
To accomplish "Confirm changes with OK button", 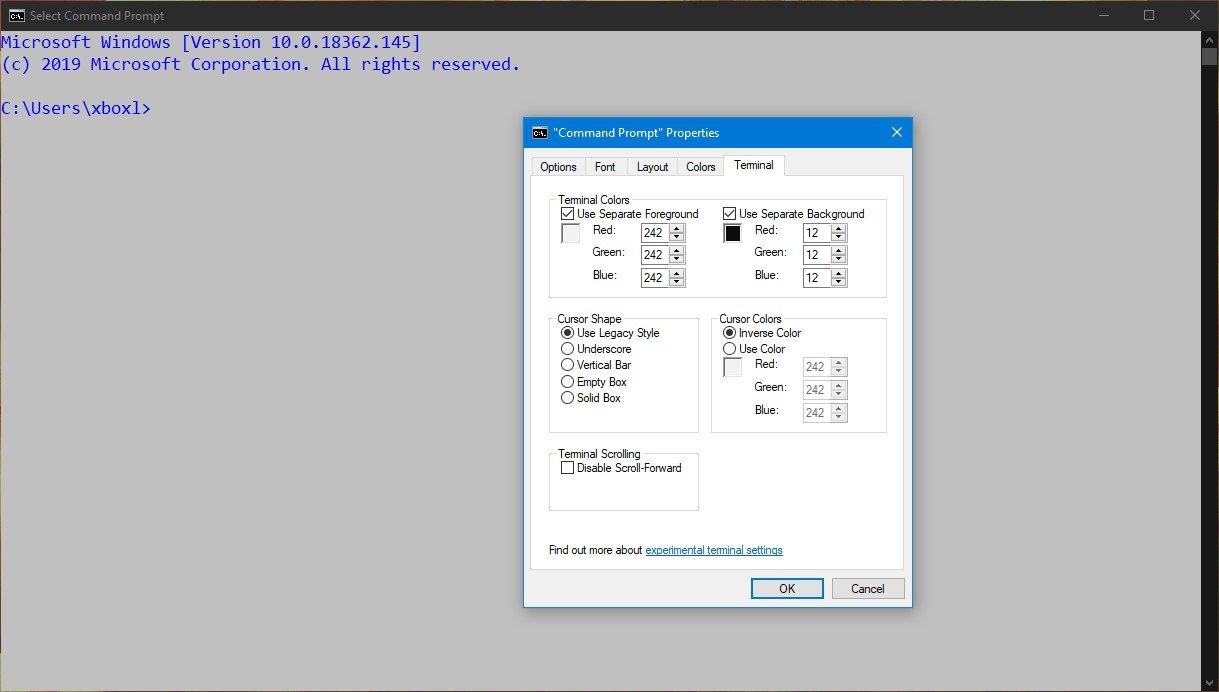I will pos(787,588).
